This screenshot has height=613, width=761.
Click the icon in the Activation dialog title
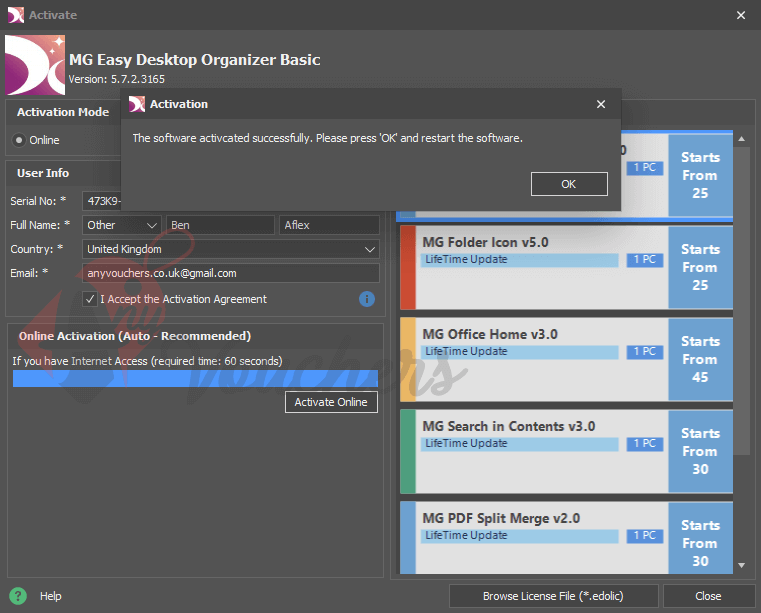pos(137,104)
